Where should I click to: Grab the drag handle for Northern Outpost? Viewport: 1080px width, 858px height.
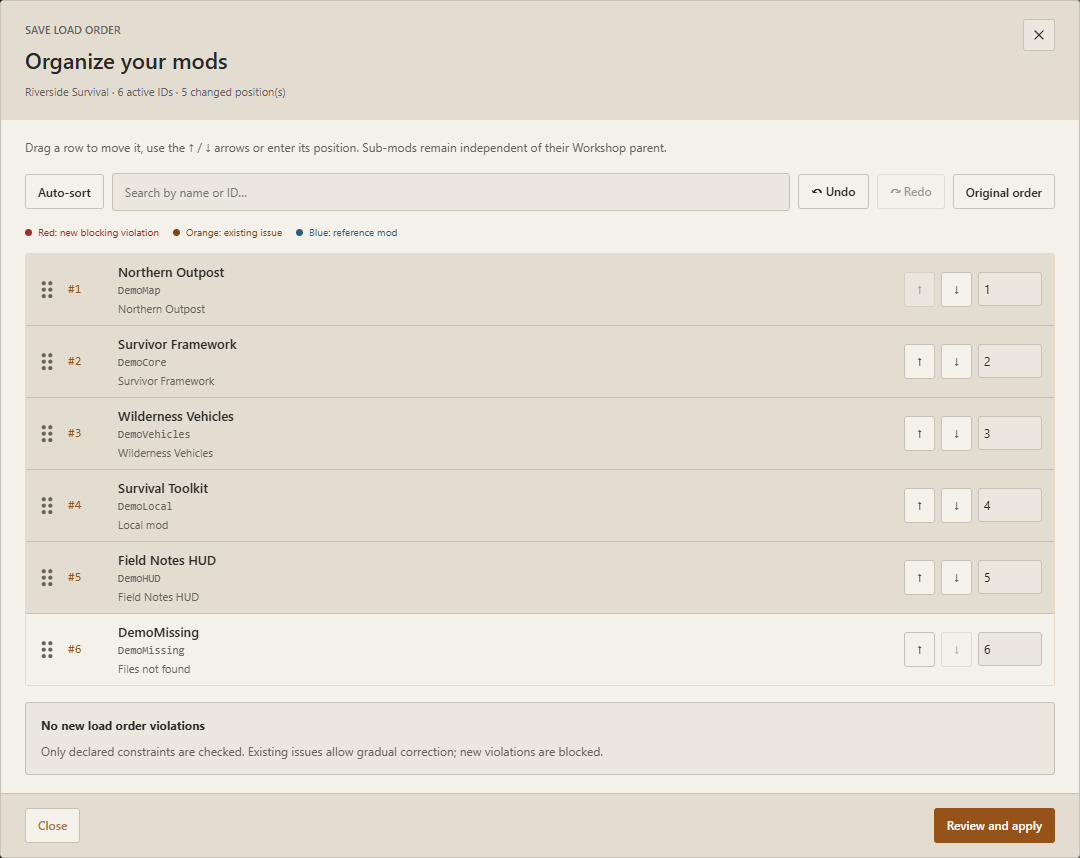click(47, 289)
